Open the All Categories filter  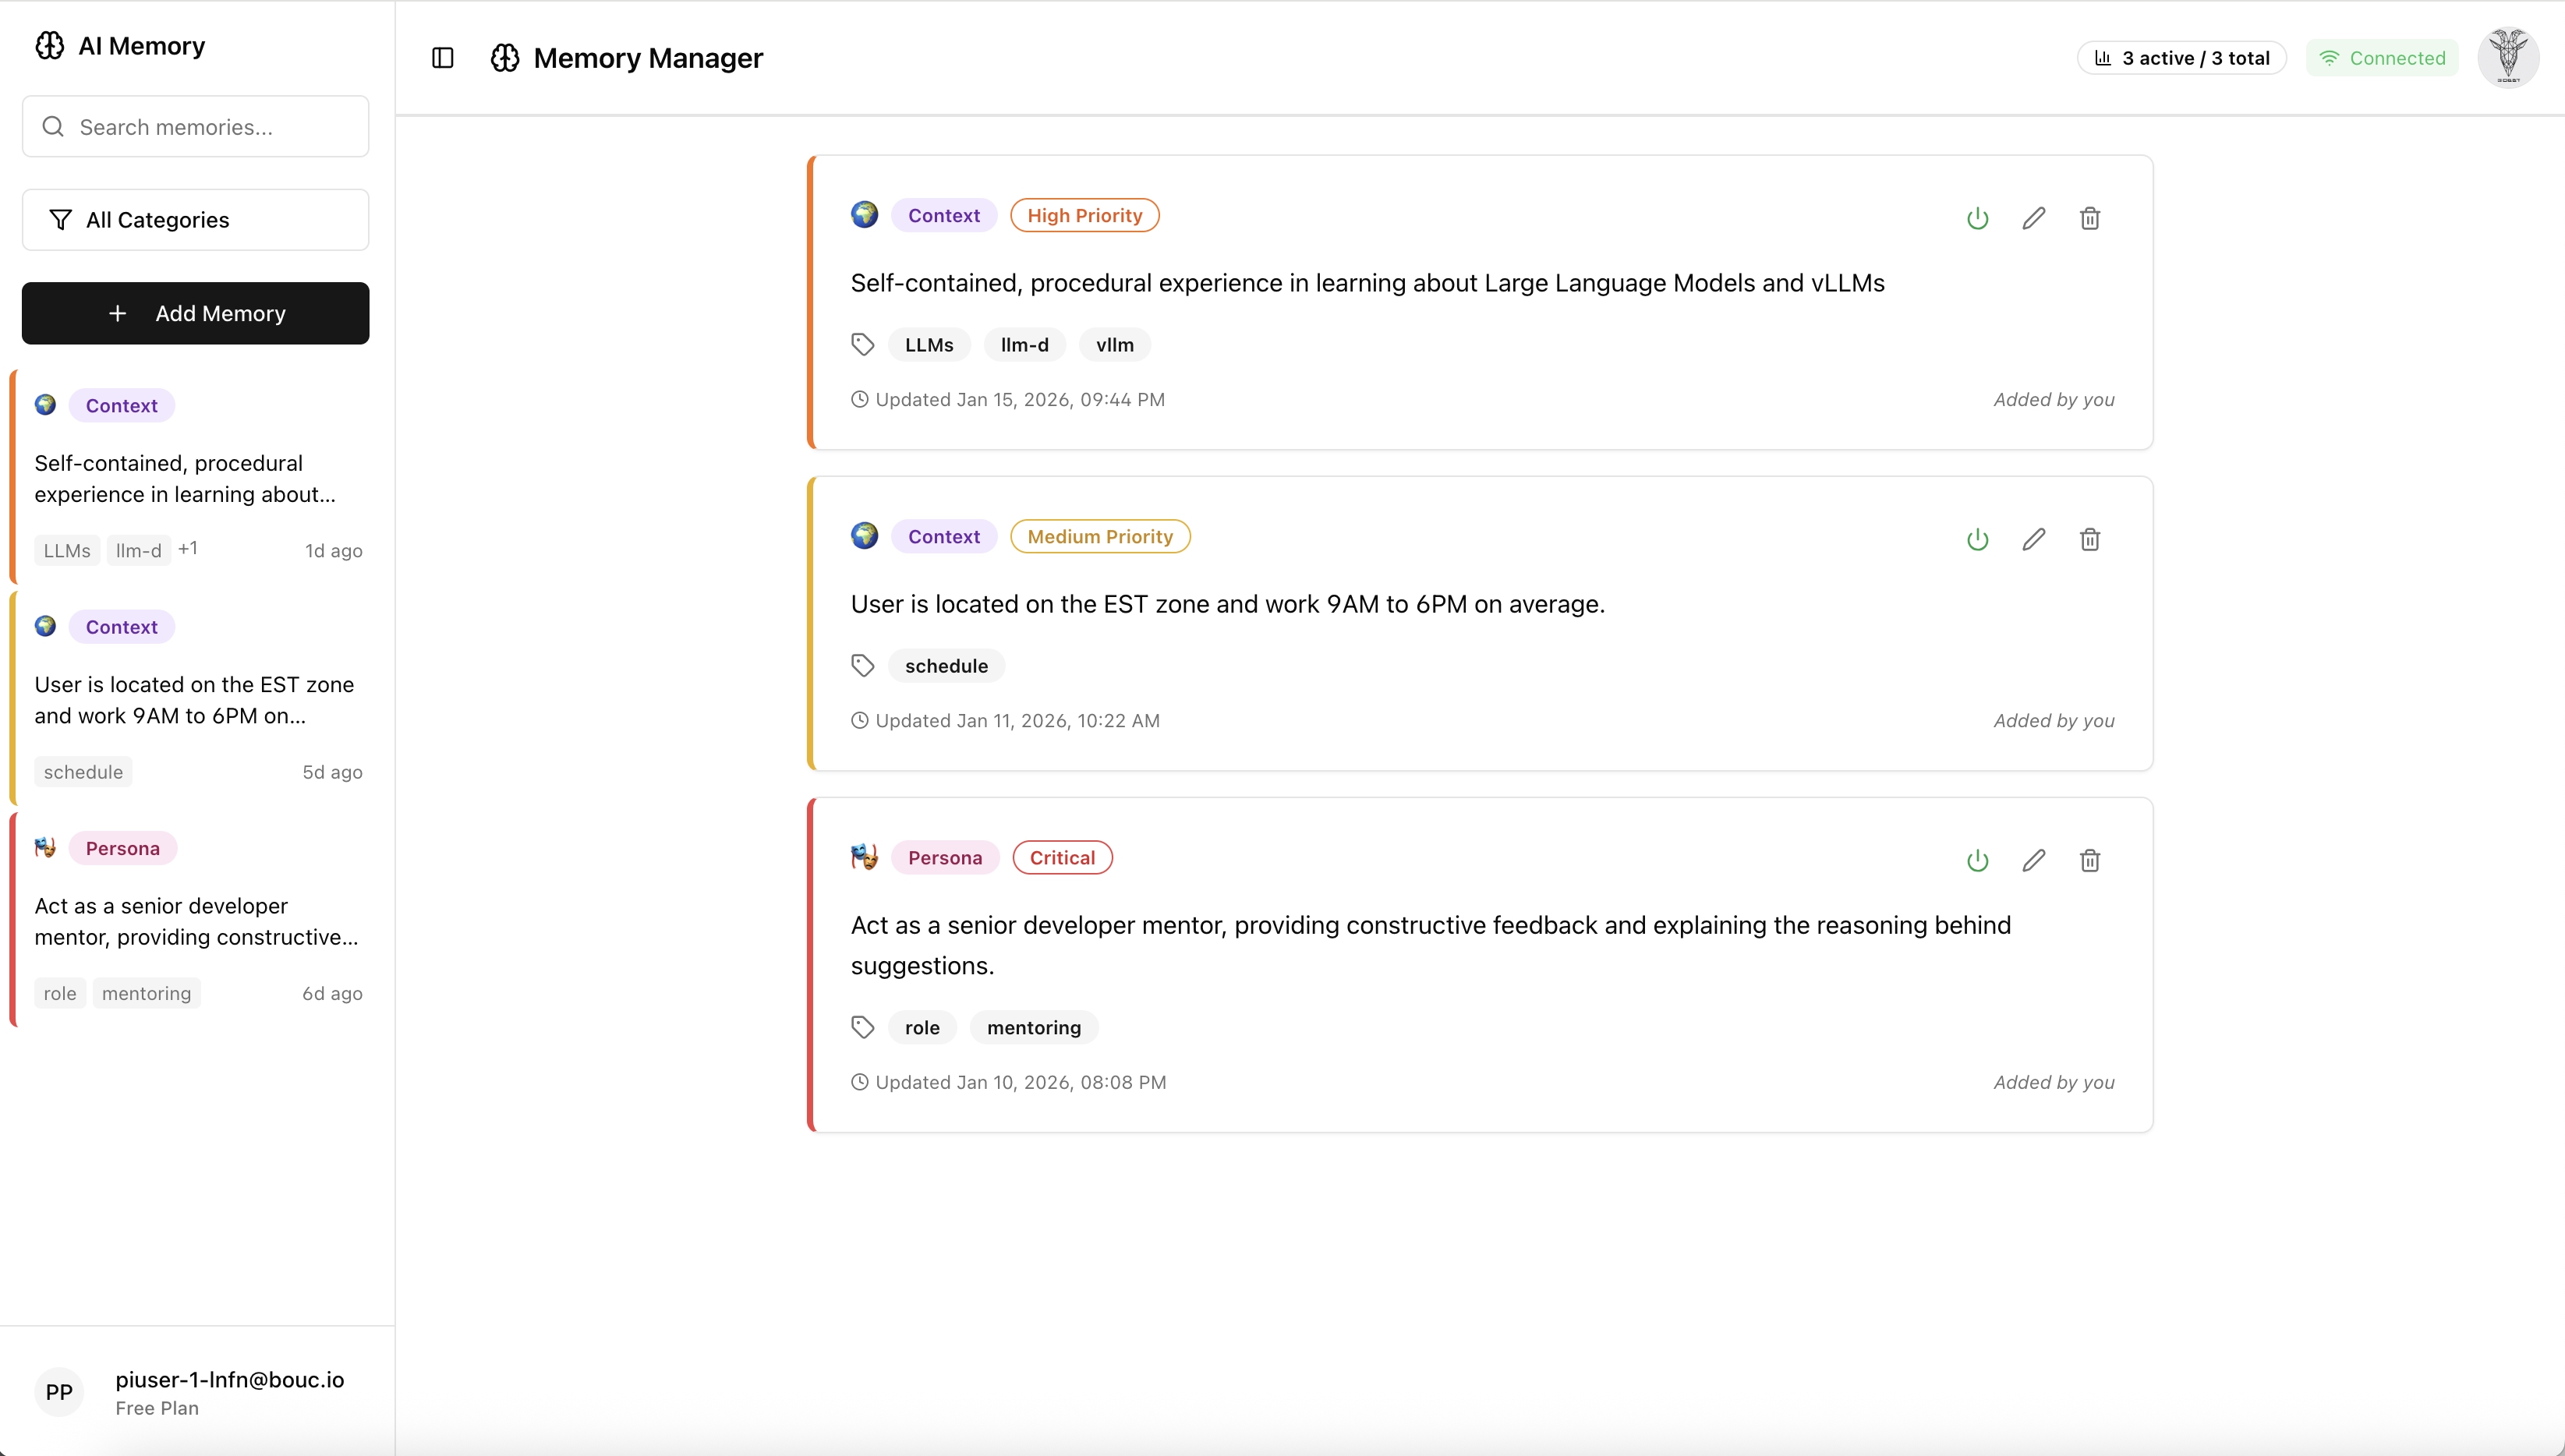point(195,219)
